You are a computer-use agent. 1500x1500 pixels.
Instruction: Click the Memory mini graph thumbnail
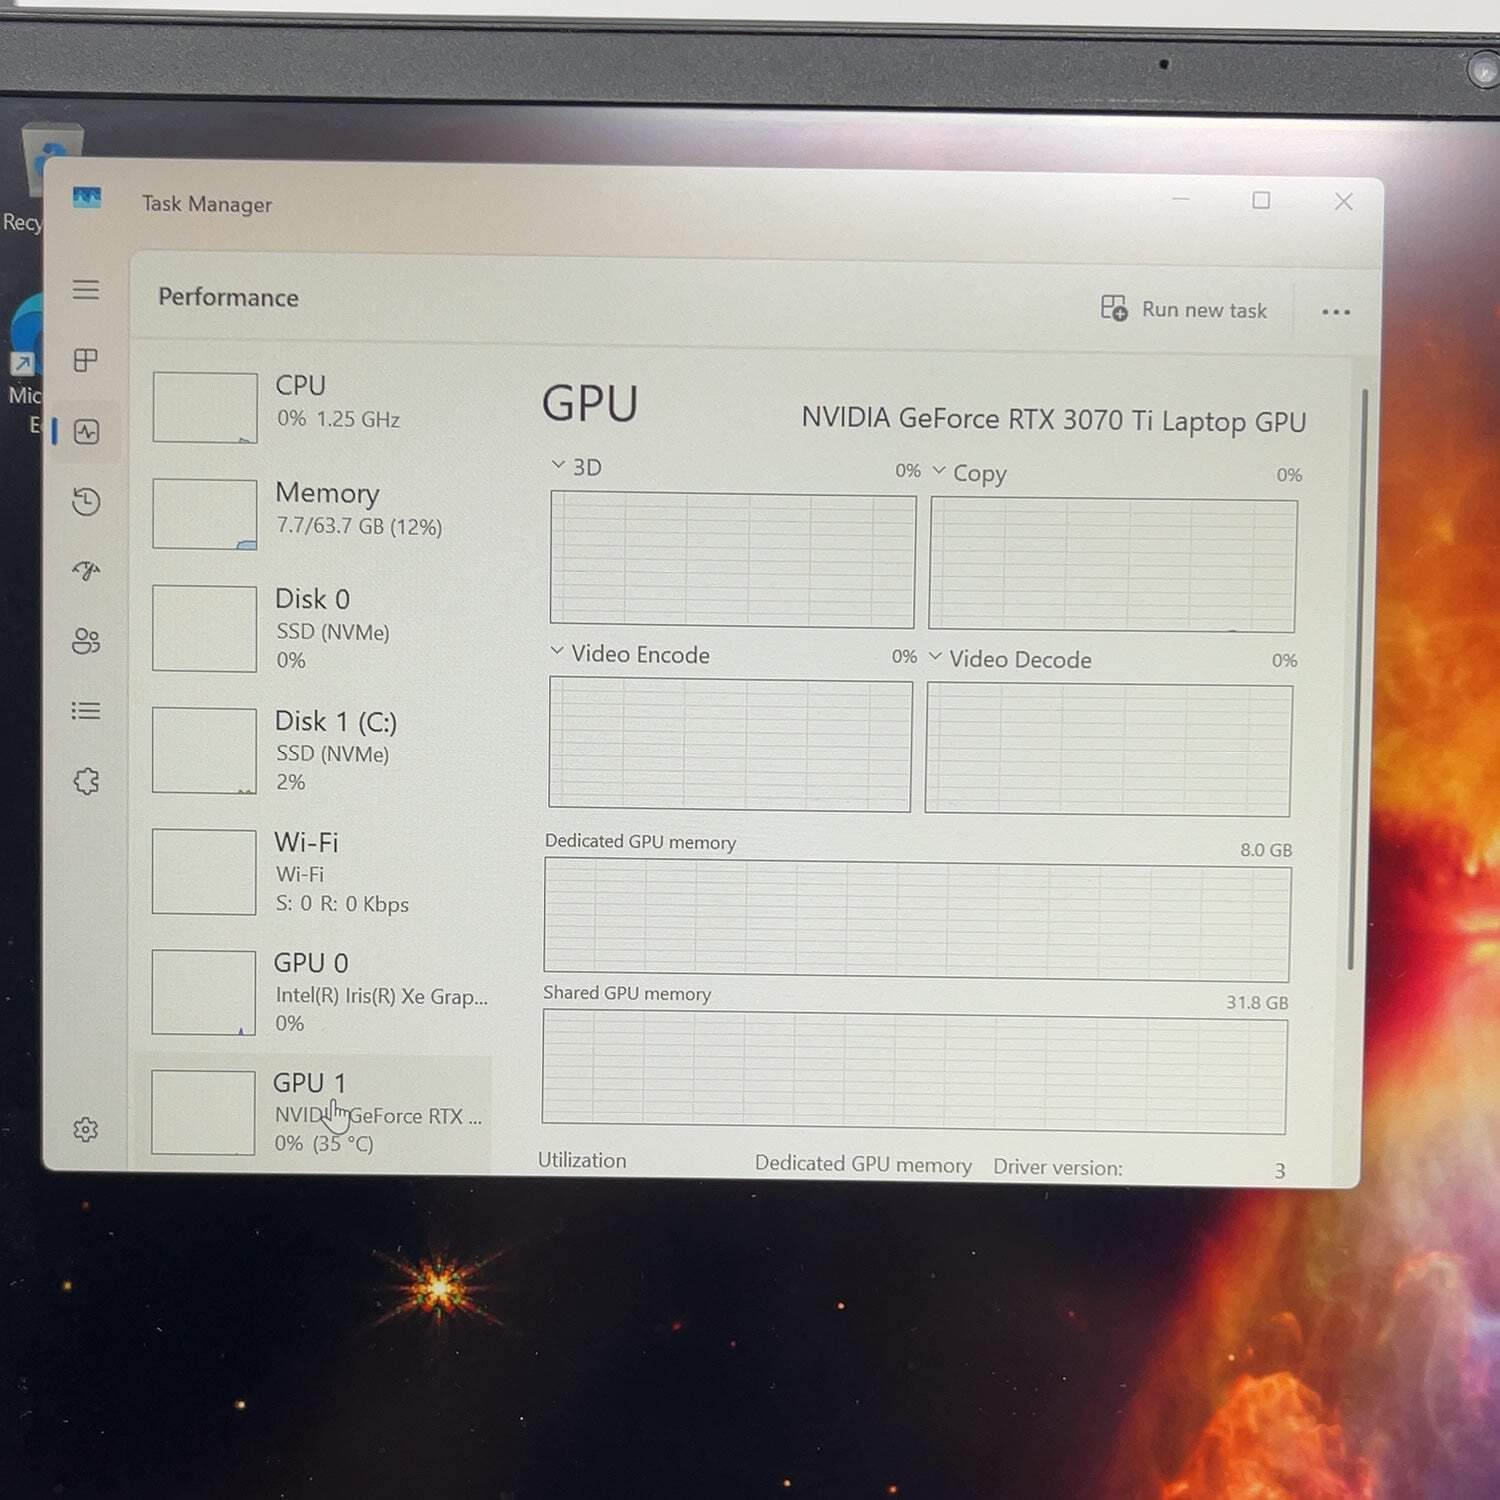pyautogui.click(x=205, y=514)
